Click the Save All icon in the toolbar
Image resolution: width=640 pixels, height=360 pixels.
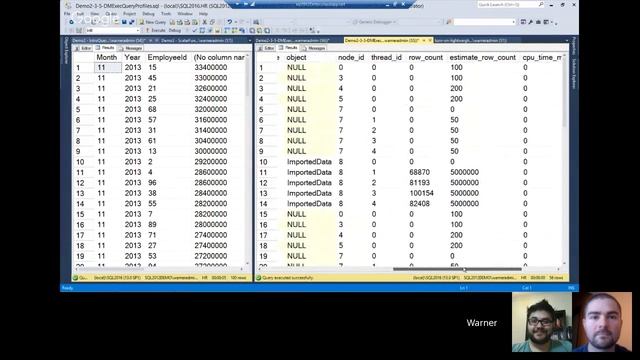[x=131, y=22]
